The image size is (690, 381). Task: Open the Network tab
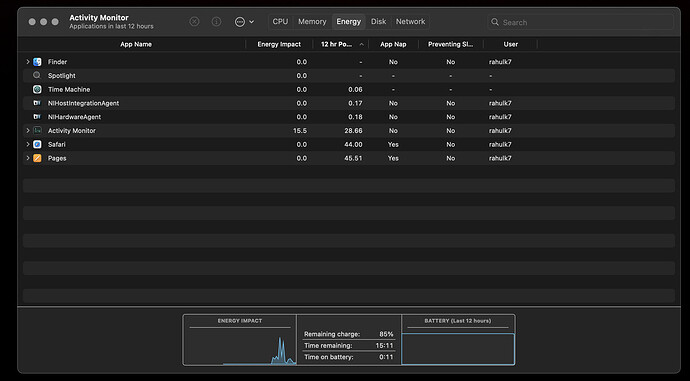[x=410, y=22]
